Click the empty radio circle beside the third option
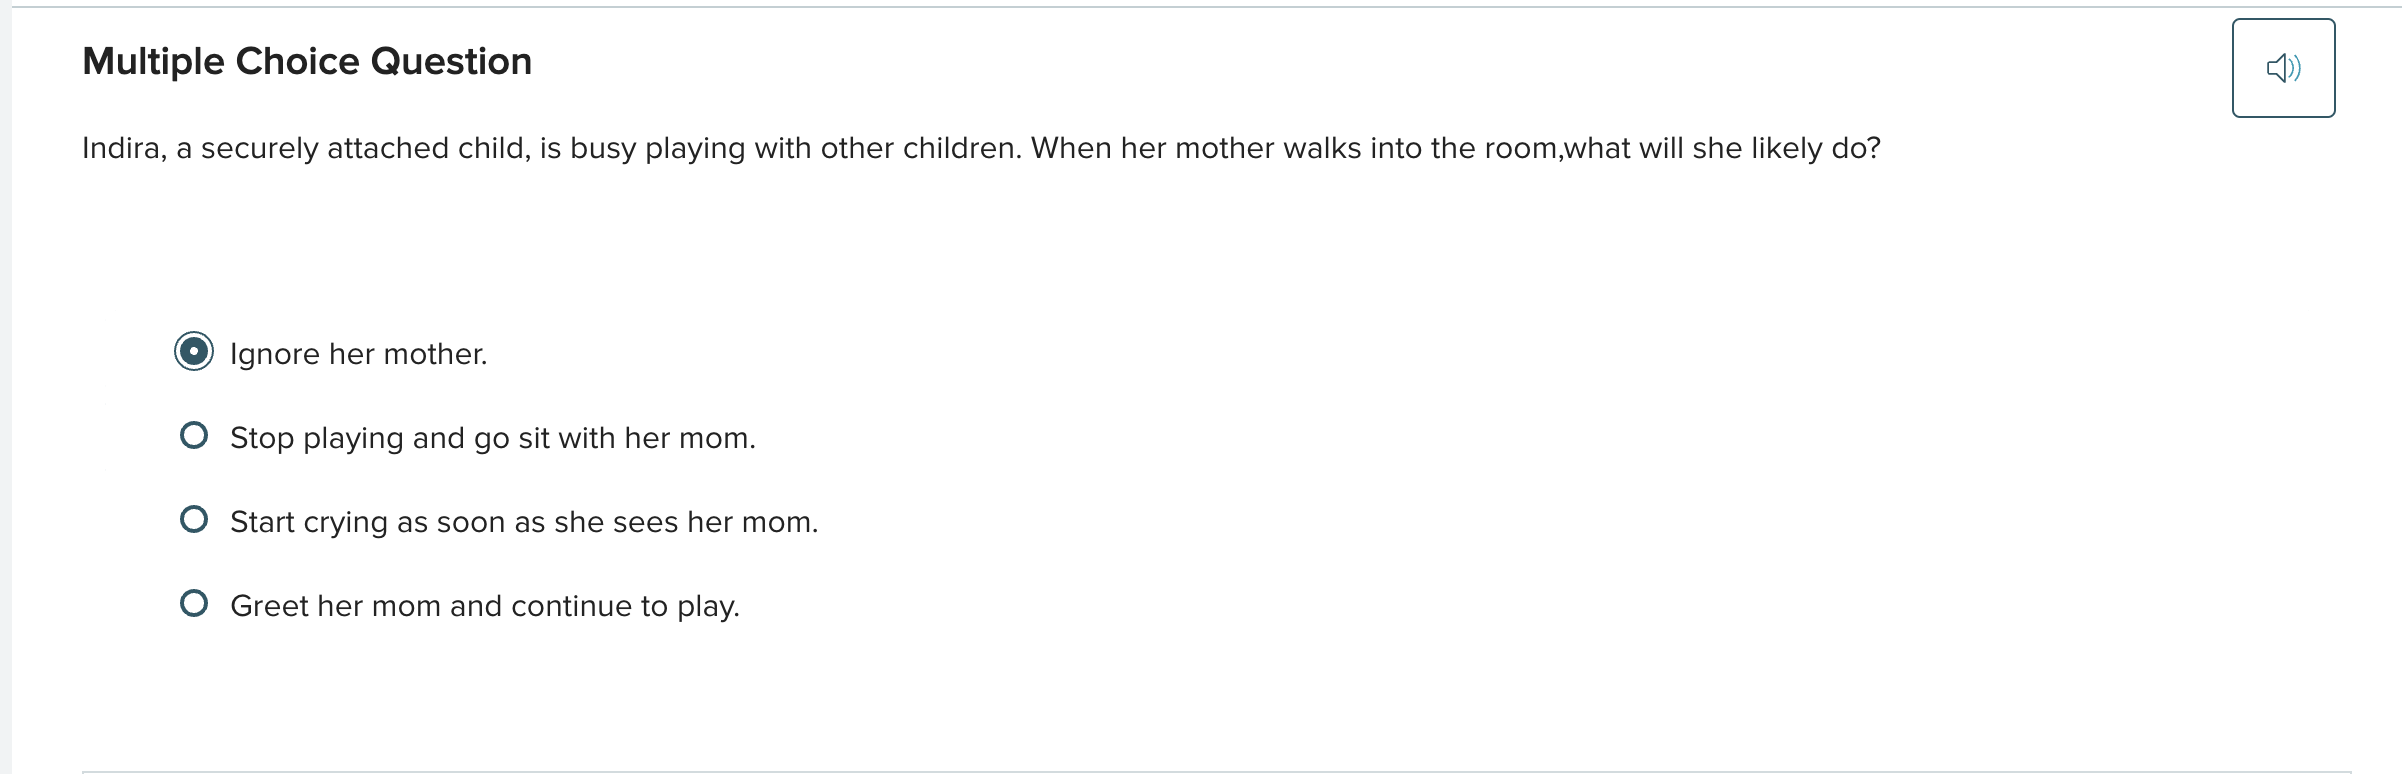 click(194, 519)
